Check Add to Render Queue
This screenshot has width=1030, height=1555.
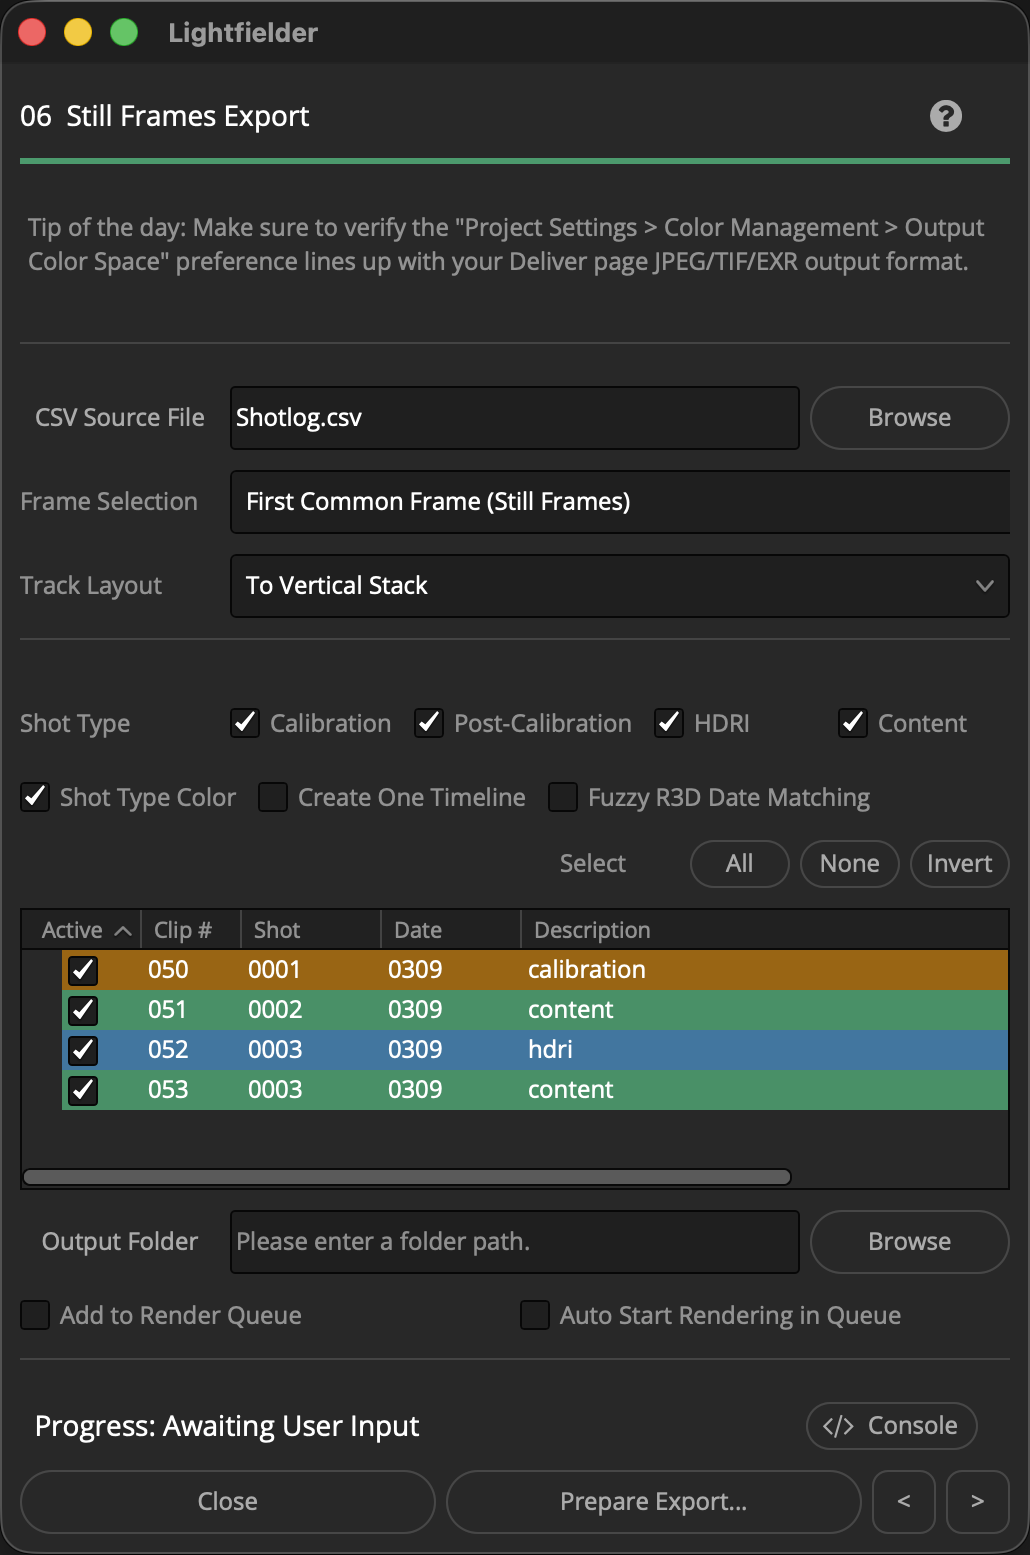[35, 1315]
